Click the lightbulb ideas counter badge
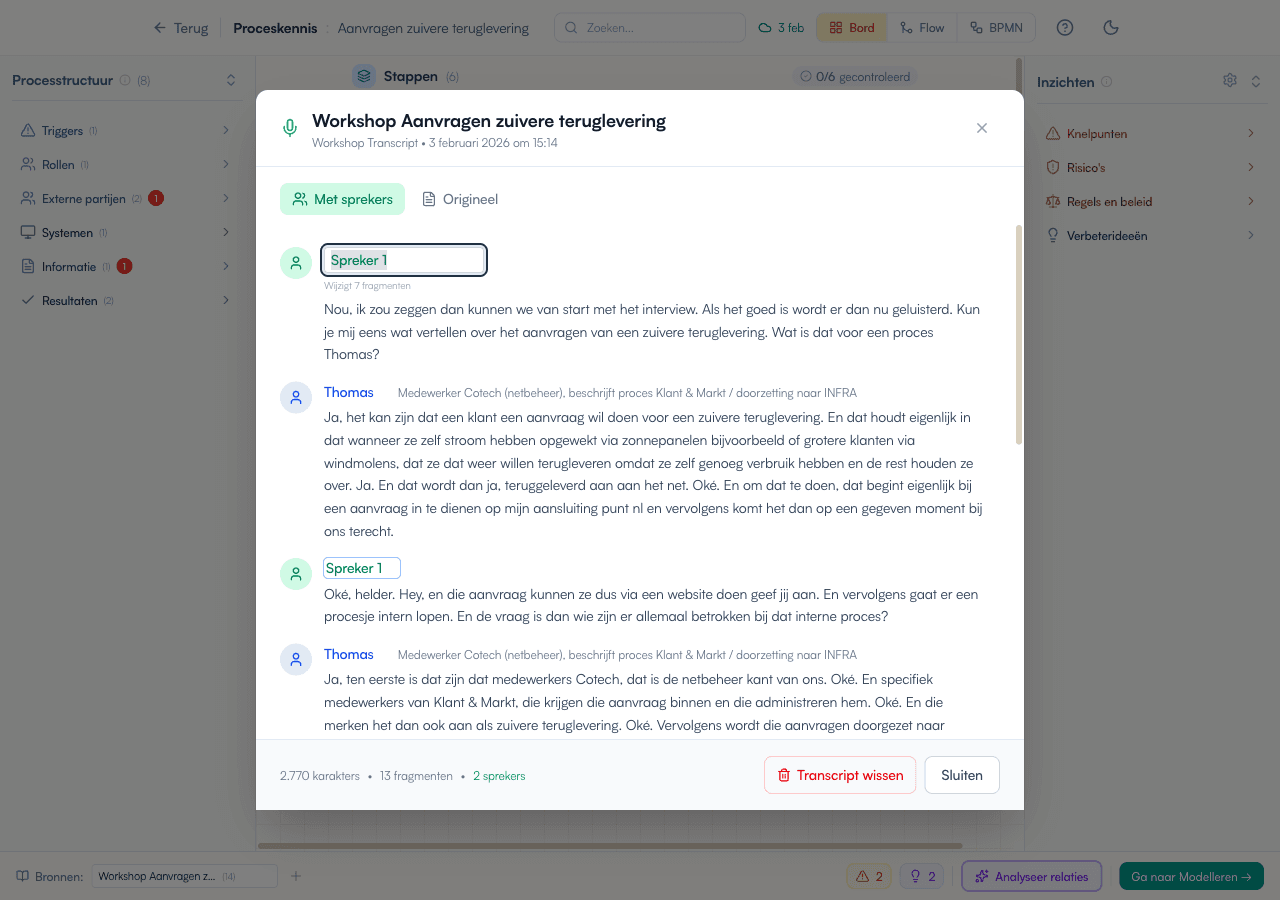The height and width of the screenshot is (900, 1280). pyautogui.click(x=922, y=877)
